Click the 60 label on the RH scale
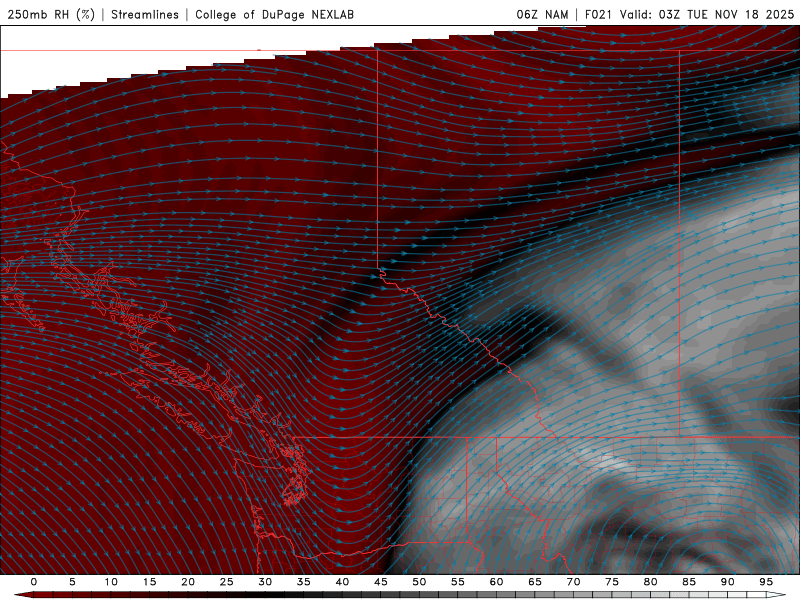Screen dimensions: 800x600 point(496,582)
